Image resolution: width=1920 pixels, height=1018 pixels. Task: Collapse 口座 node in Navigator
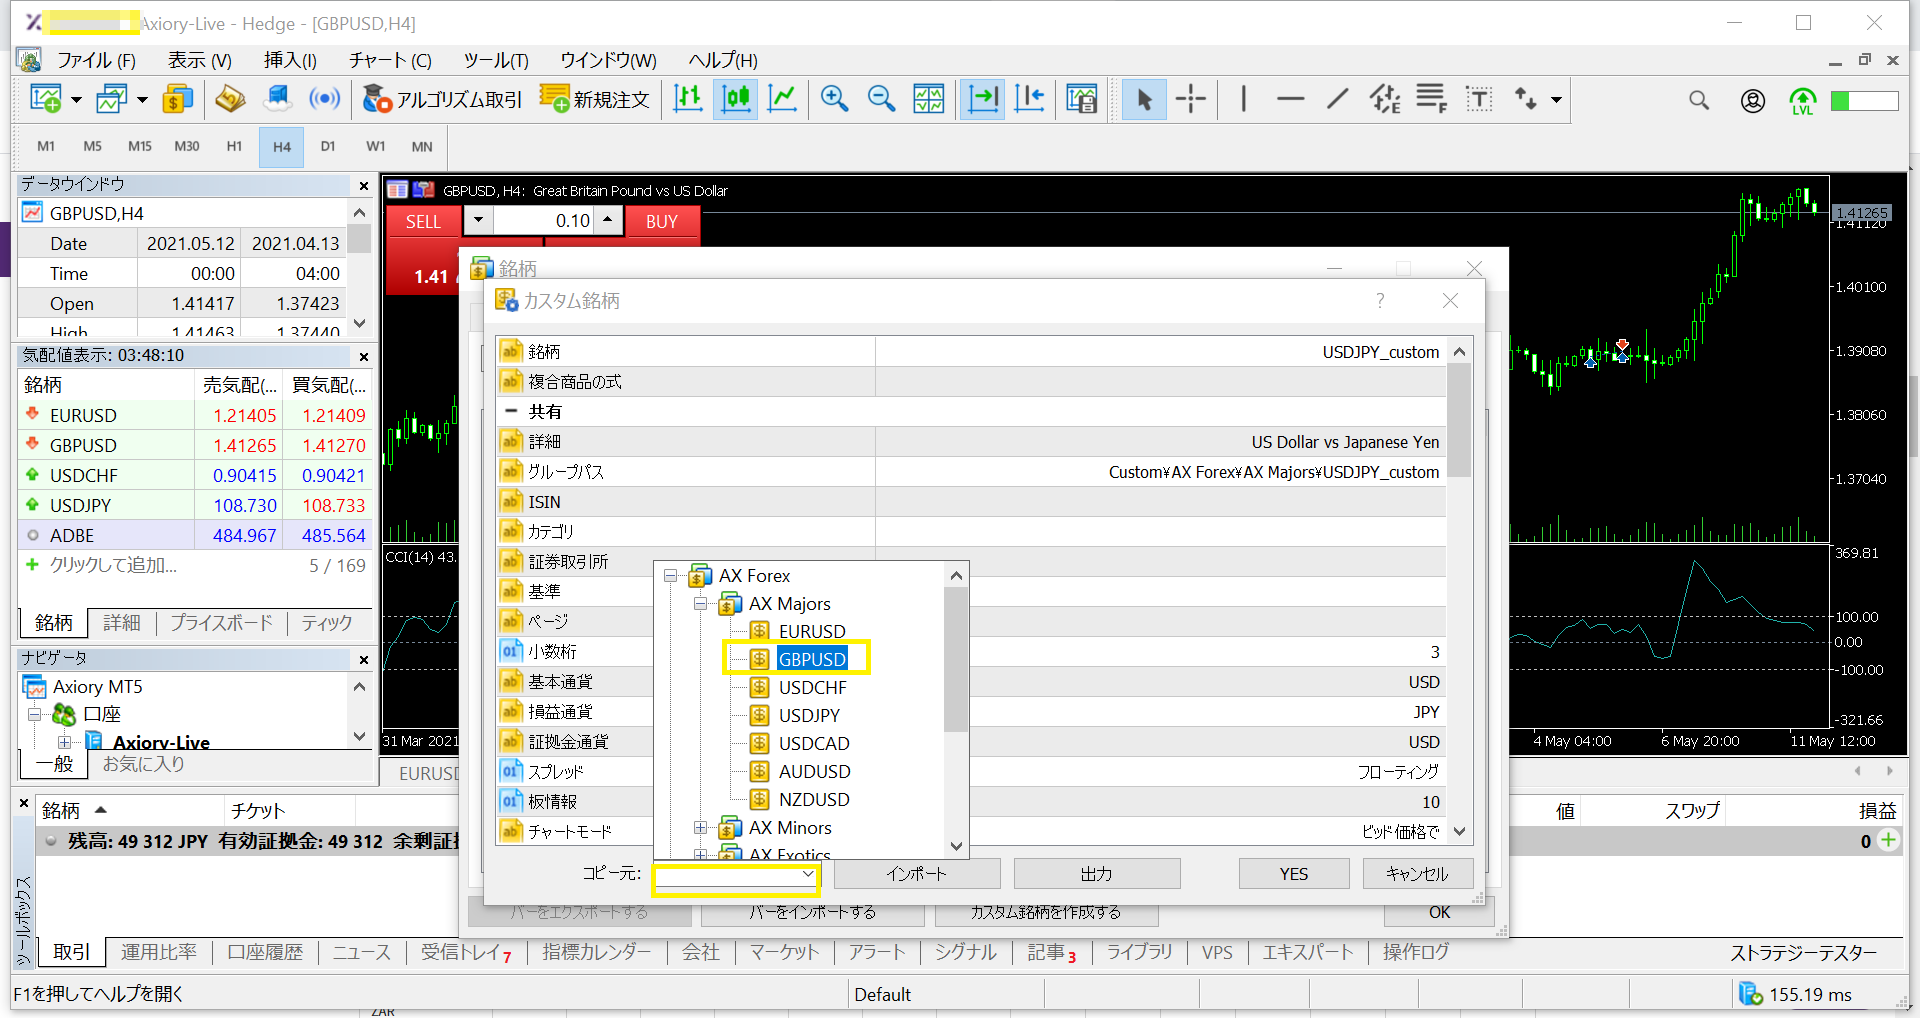point(35,715)
